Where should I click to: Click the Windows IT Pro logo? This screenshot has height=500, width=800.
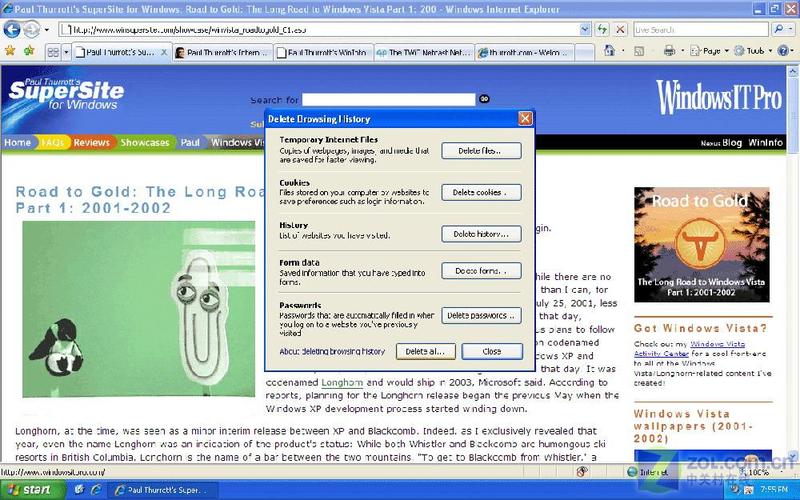[719, 97]
